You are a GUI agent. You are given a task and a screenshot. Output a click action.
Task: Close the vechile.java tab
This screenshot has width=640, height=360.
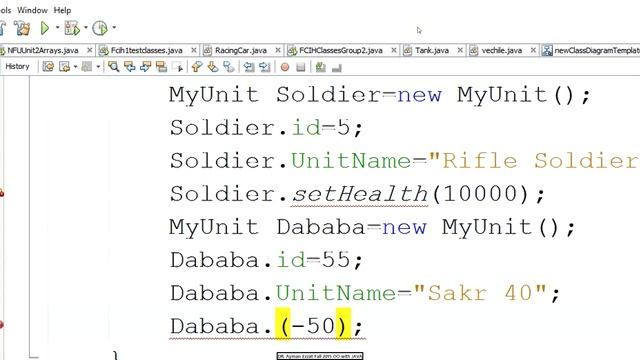pyautogui.click(x=533, y=50)
